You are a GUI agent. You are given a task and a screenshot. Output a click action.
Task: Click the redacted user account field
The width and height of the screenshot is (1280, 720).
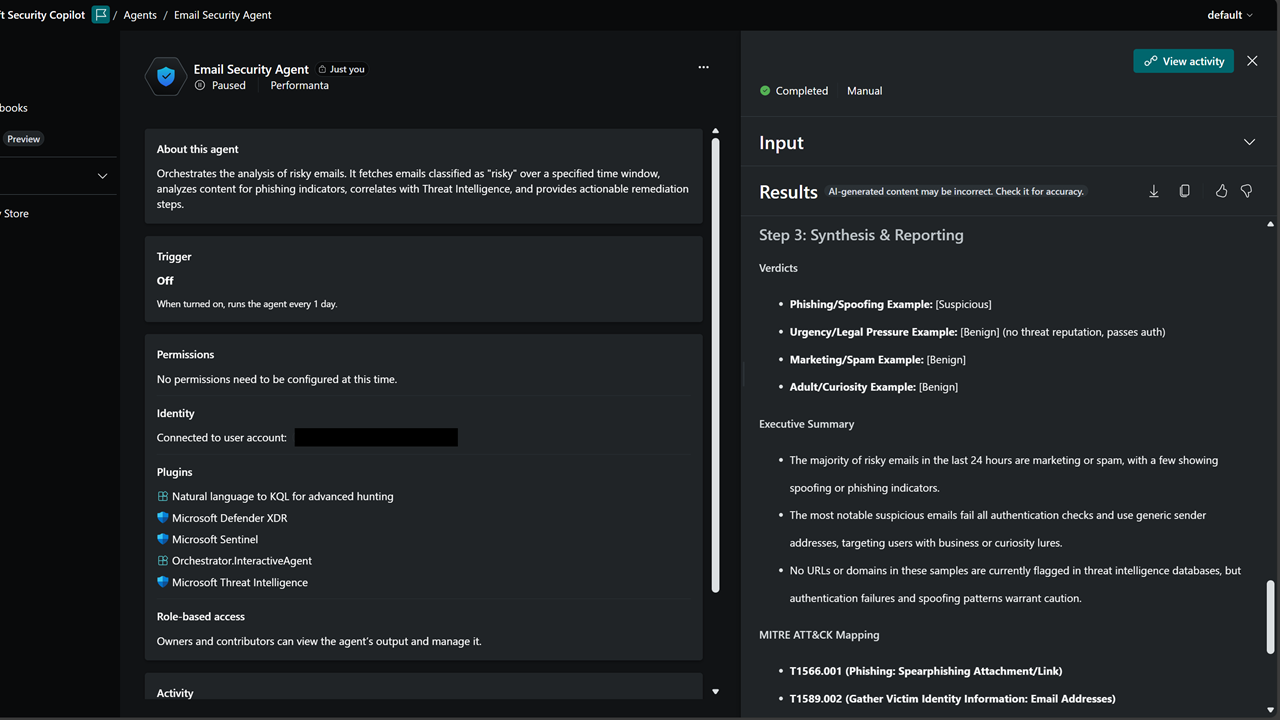click(x=376, y=437)
